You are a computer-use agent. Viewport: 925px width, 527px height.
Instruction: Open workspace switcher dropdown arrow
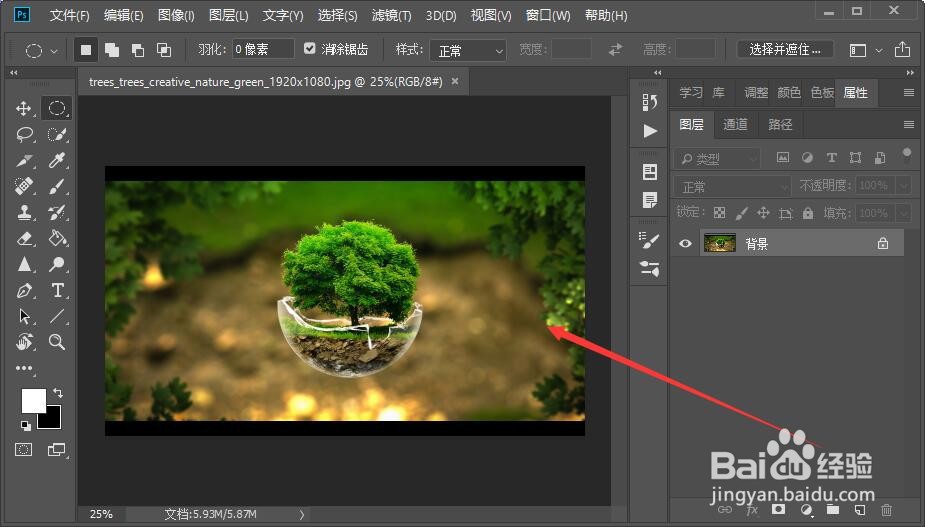coord(879,51)
